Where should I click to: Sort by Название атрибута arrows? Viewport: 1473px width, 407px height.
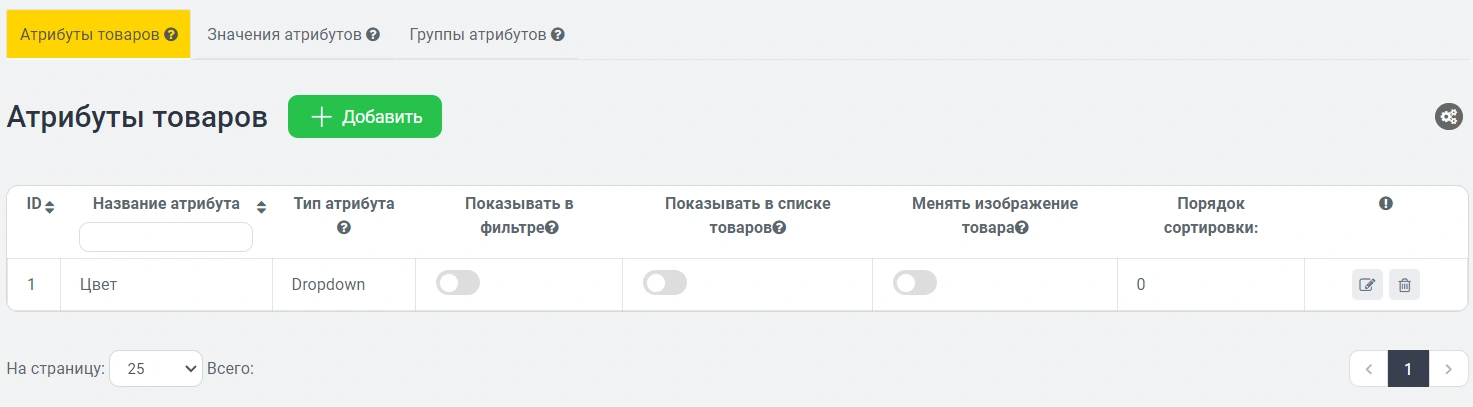point(262,207)
